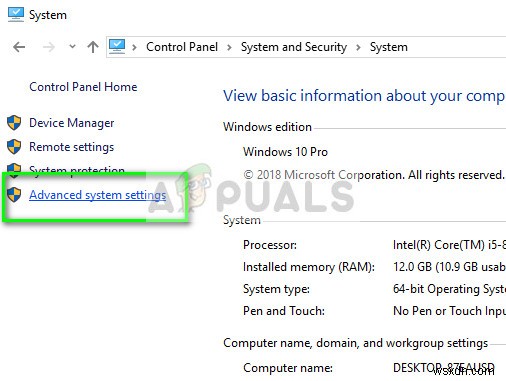506x381 pixels.
Task: Click the Windows edition section heading
Action: point(267,127)
